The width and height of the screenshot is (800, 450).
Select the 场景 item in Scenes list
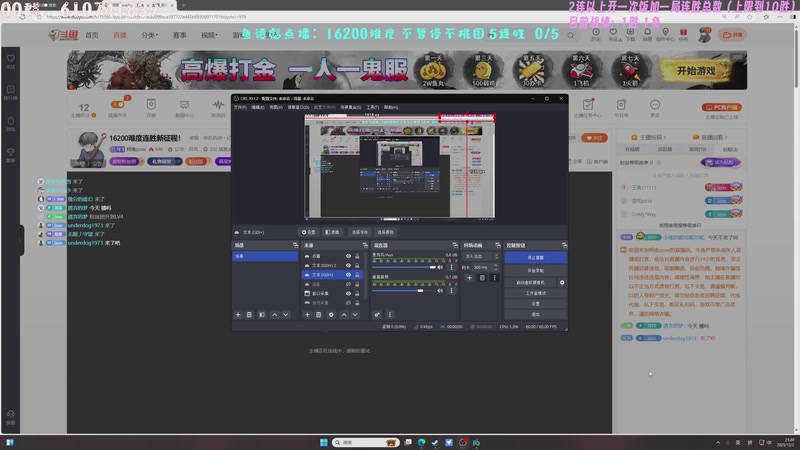coord(265,256)
